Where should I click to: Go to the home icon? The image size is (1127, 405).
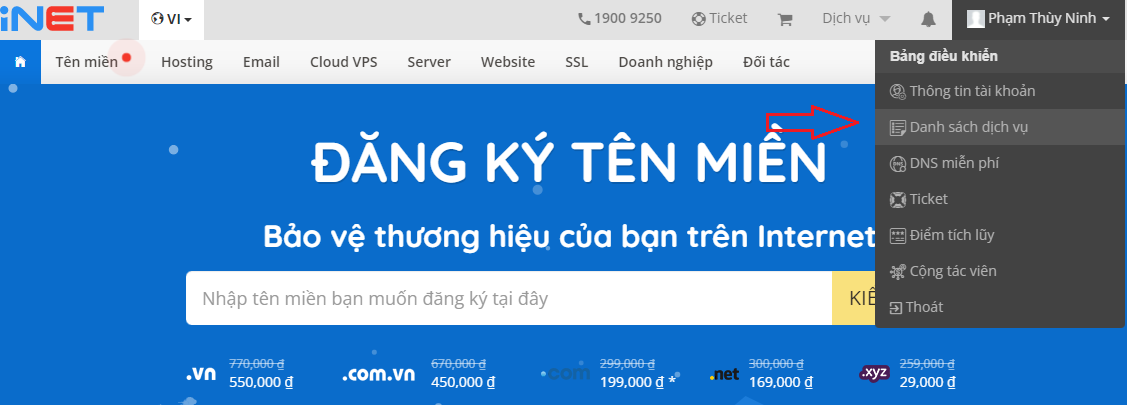point(20,62)
